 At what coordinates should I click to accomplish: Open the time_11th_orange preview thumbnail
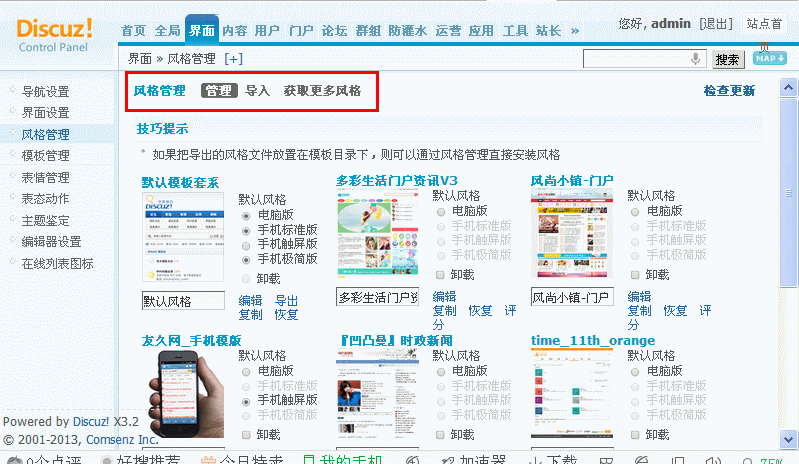[572, 393]
